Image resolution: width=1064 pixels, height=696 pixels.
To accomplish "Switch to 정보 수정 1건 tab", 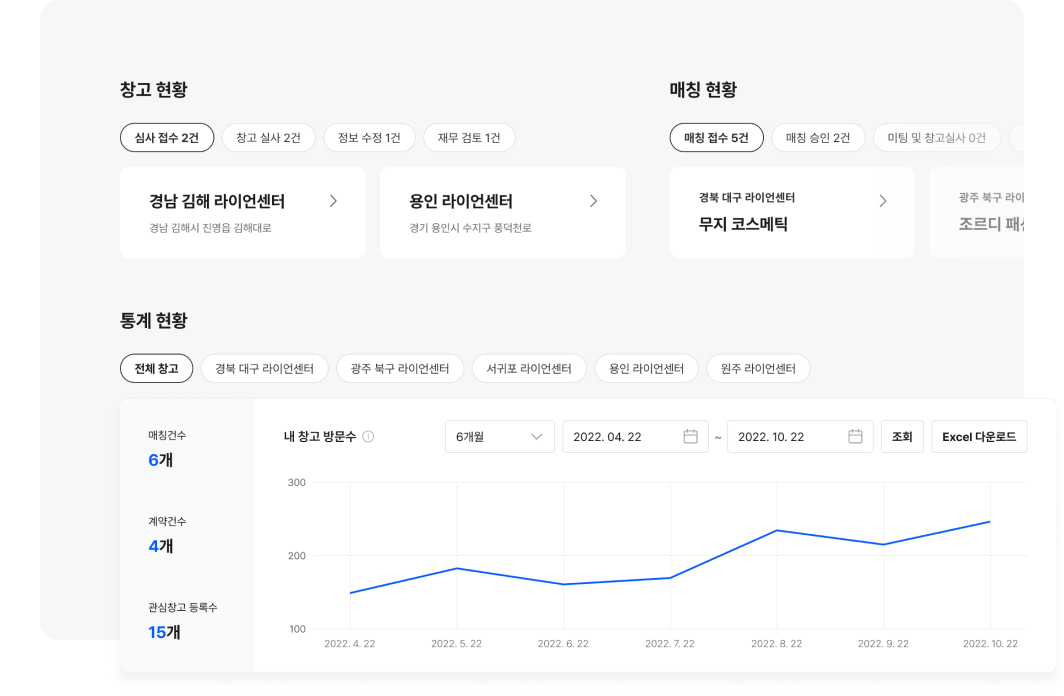I will coord(369,138).
